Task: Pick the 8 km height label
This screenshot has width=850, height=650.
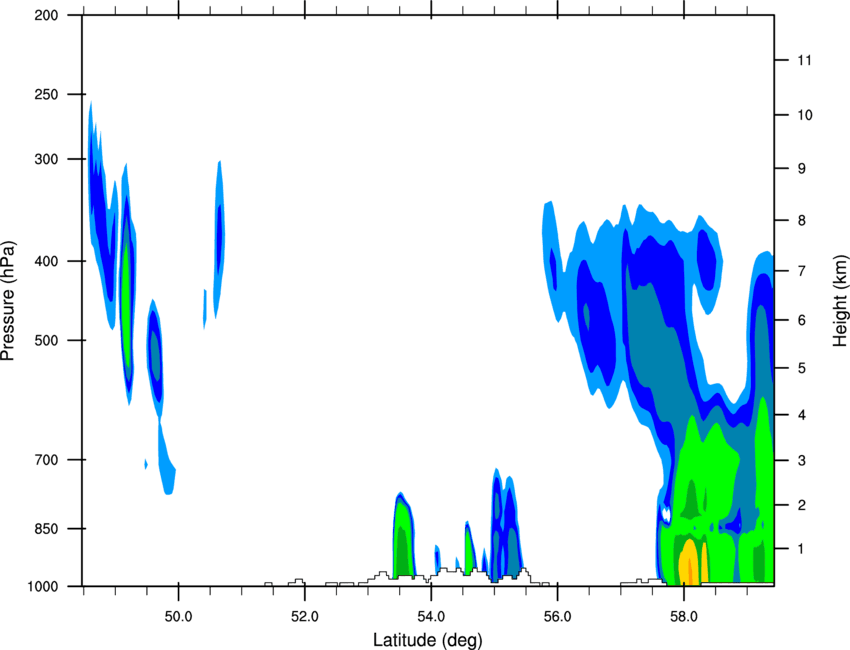Action: 801,221
